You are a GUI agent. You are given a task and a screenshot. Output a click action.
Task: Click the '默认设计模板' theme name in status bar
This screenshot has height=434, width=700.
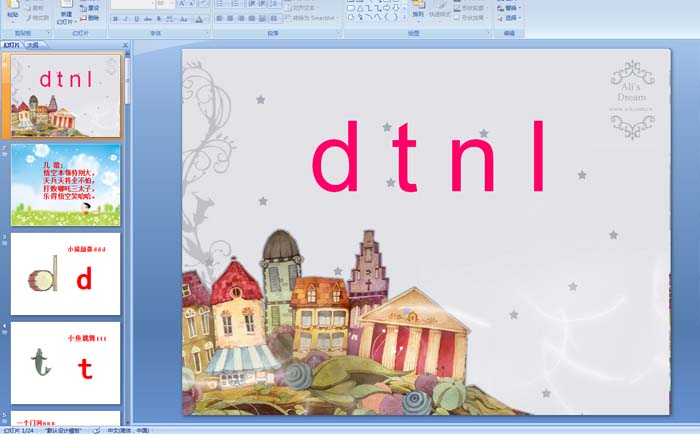(x=63, y=430)
